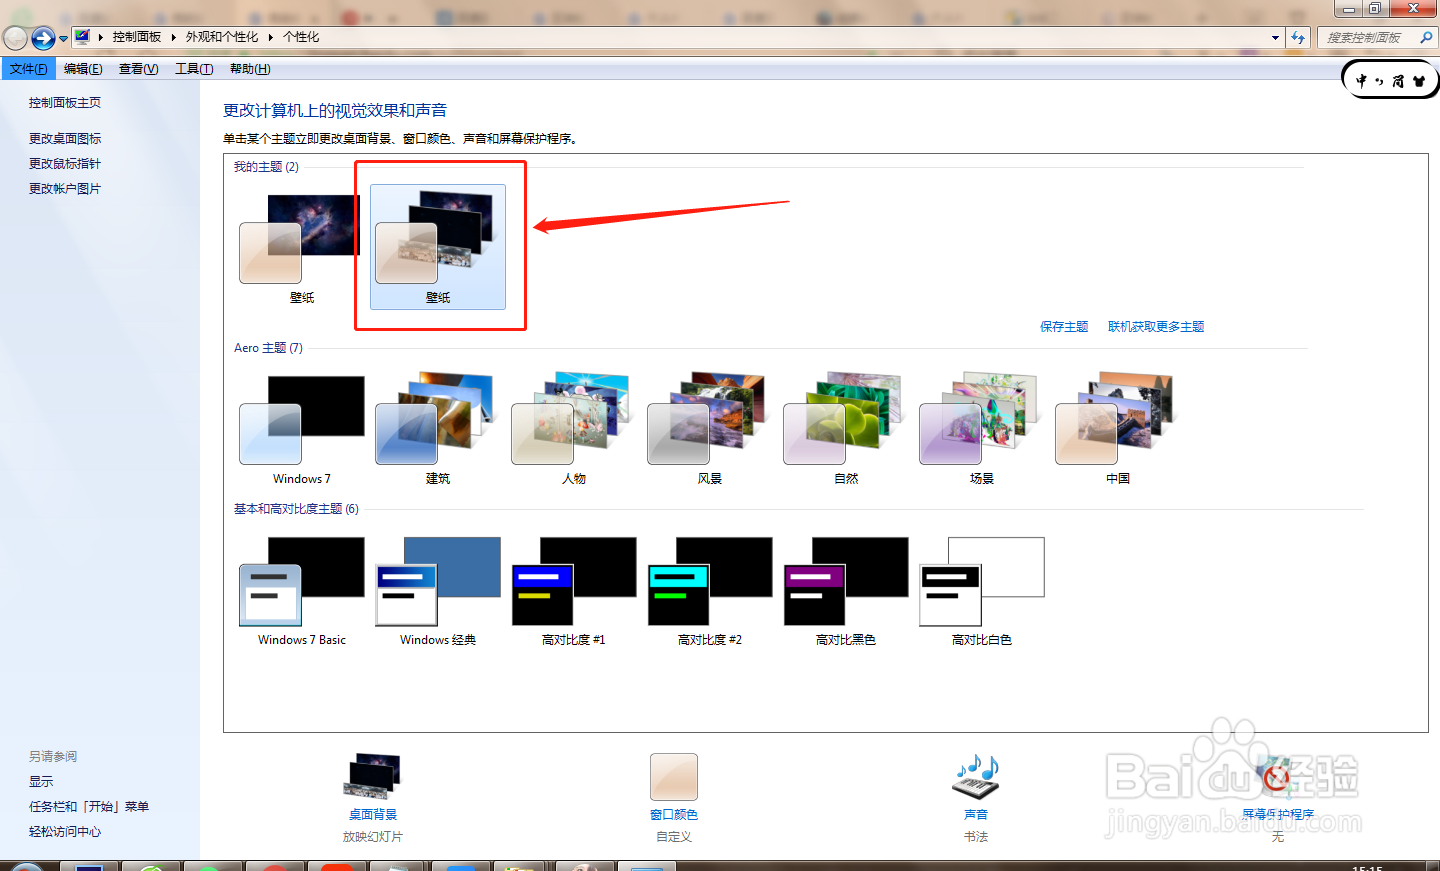Open 控制面板主页 in the sidebar

coord(65,103)
